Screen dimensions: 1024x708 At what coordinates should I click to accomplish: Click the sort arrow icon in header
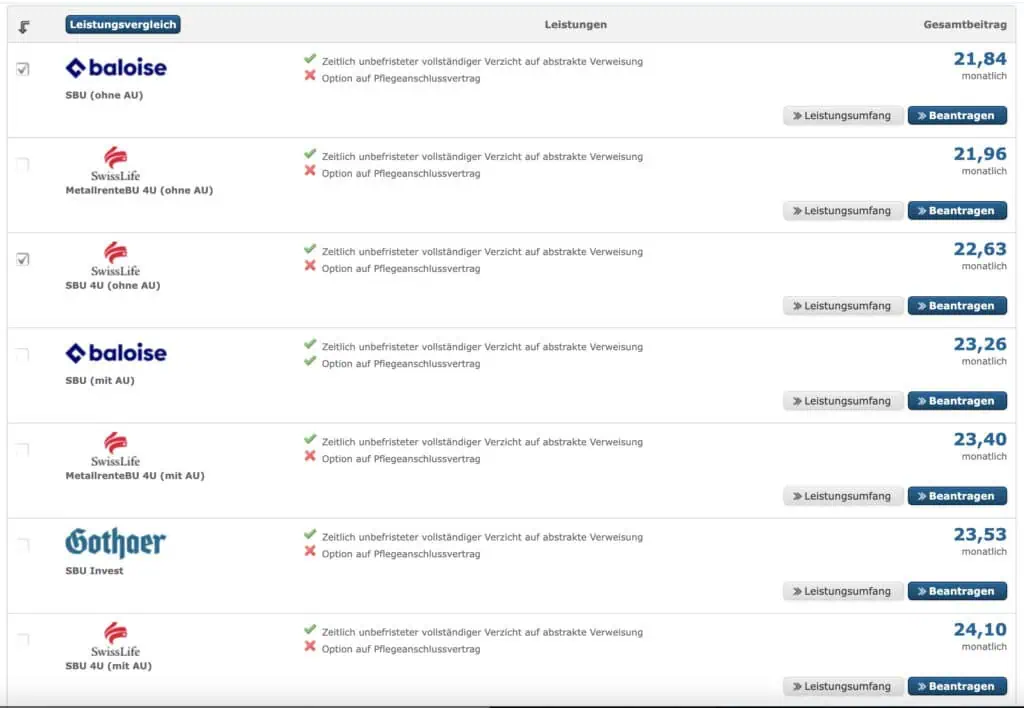pyautogui.click(x=24, y=26)
